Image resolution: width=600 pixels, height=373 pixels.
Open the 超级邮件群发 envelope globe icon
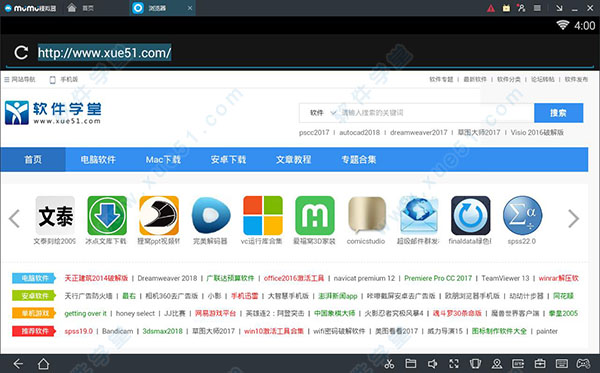pyautogui.click(x=419, y=215)
